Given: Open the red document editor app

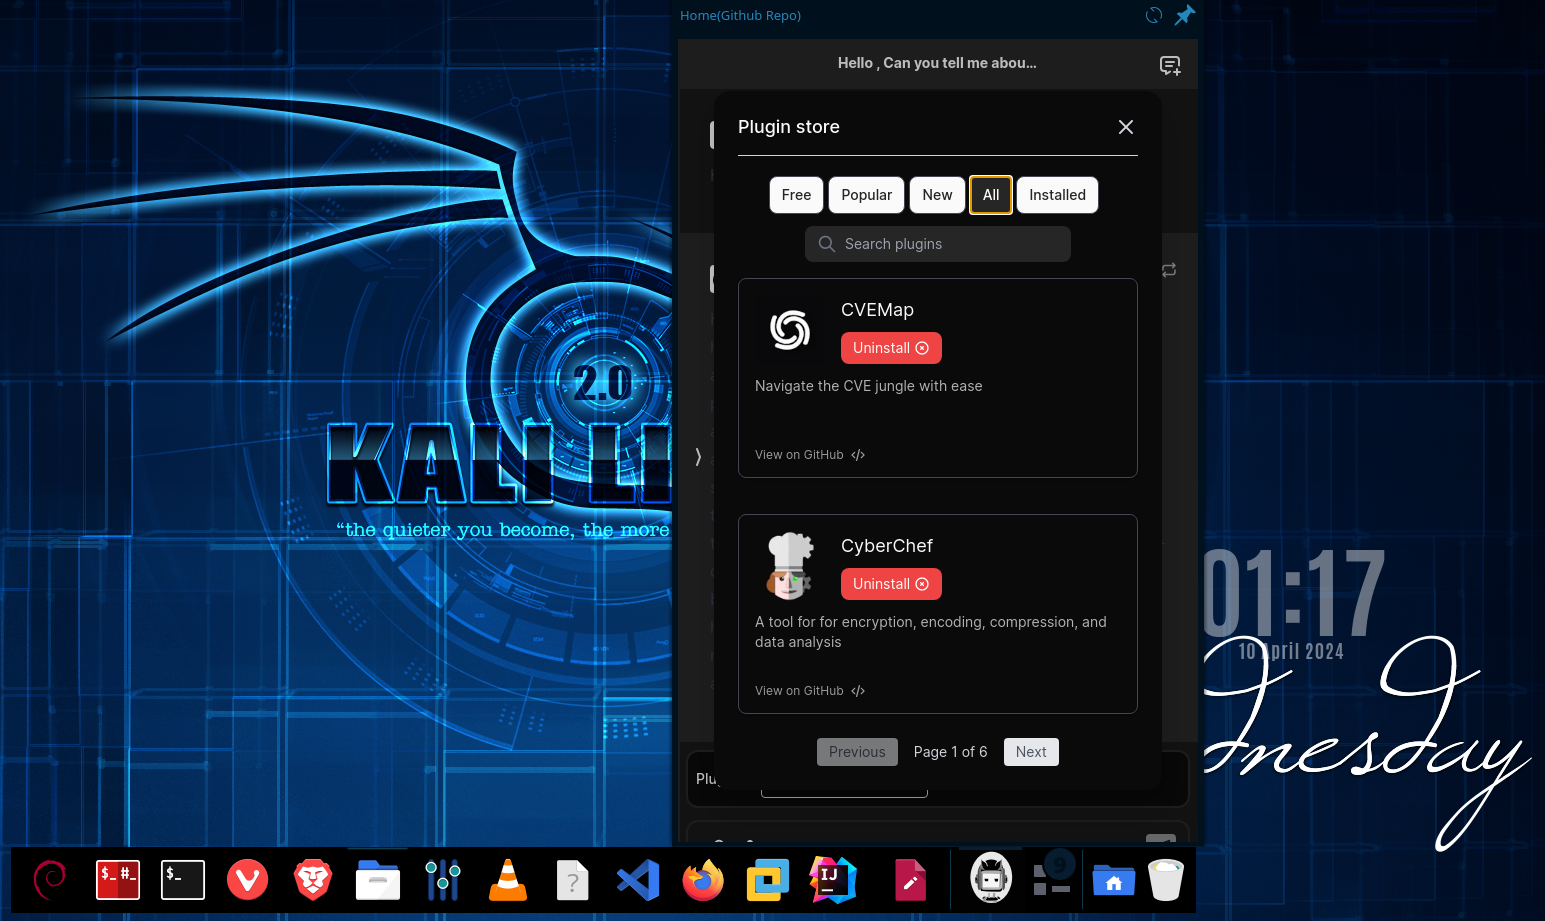Looking at the screenshot, I should point(910,880).
